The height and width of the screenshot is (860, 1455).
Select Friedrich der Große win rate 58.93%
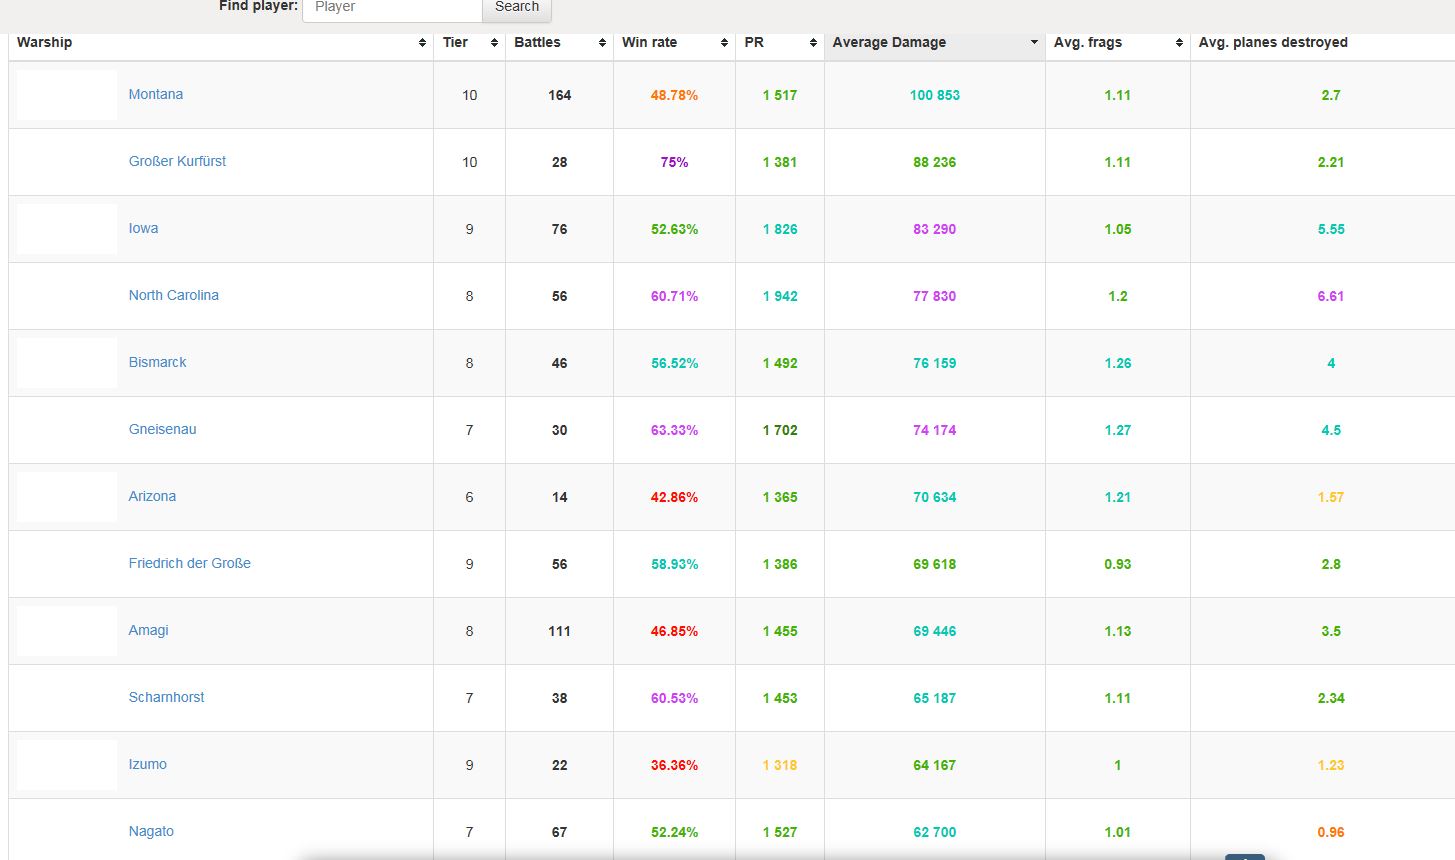click(674, 564)
